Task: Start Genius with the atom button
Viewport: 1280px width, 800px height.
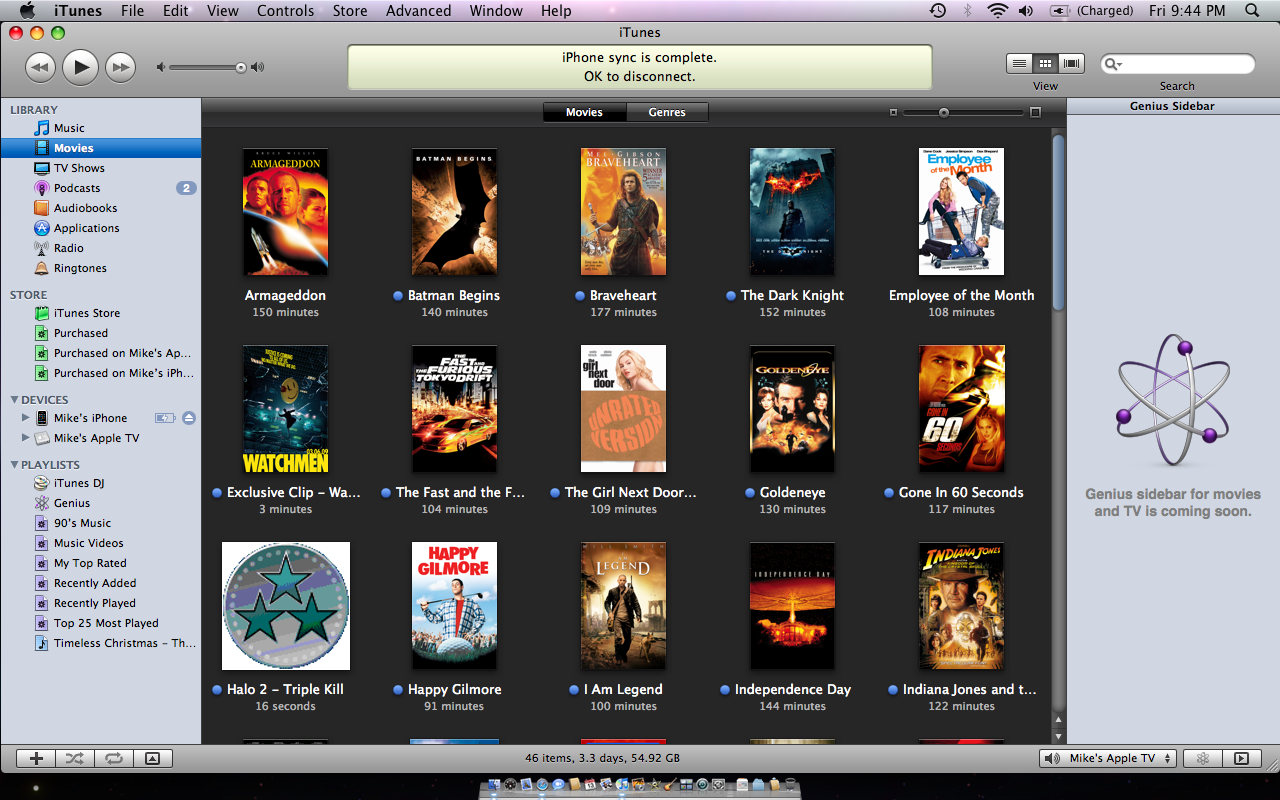Action: [1204, 758]
